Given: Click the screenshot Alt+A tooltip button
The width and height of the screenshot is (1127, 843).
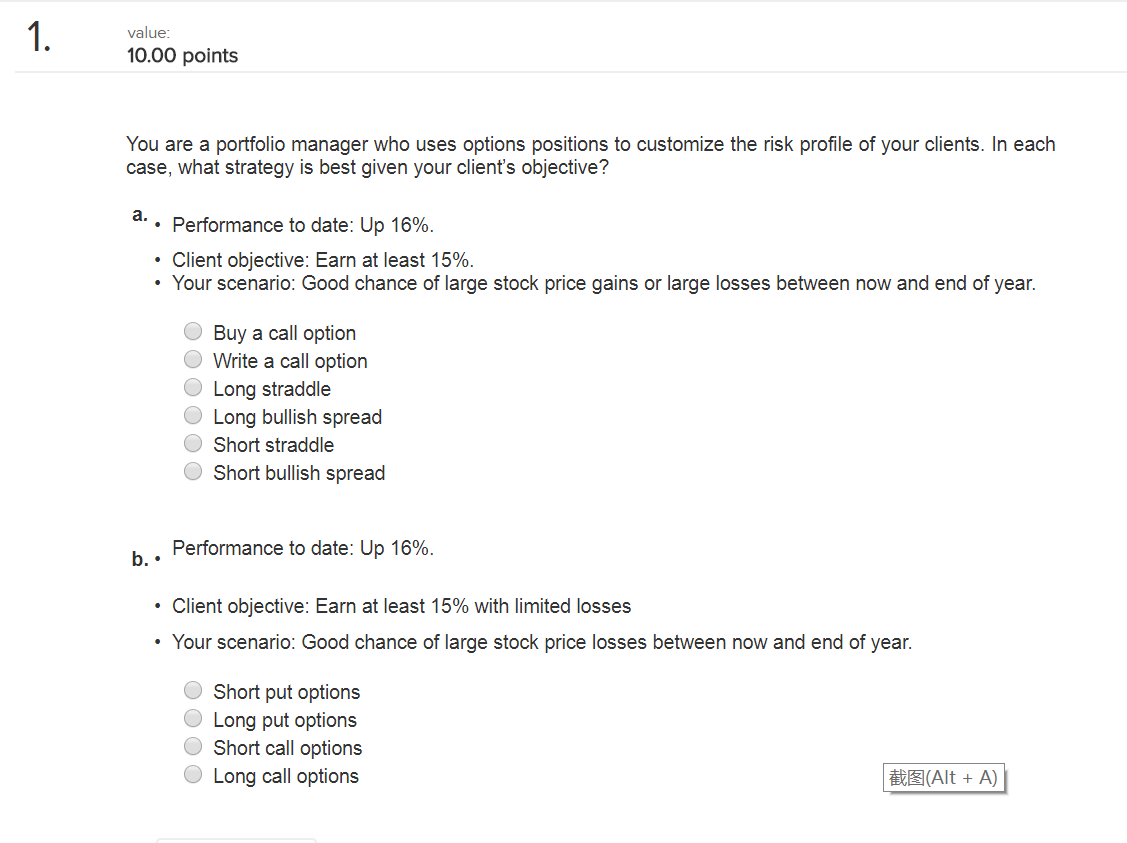Looking at the screenshot, I should (943, 778).
